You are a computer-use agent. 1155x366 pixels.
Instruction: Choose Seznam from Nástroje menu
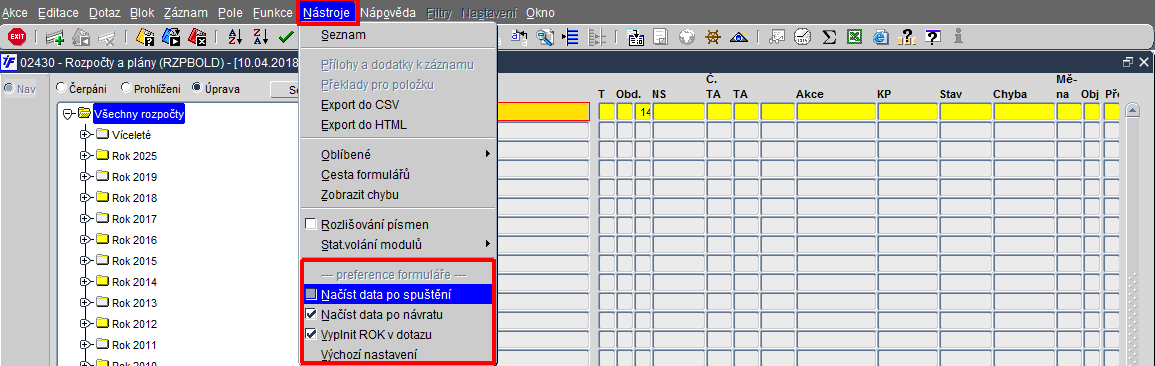(399, 35)
